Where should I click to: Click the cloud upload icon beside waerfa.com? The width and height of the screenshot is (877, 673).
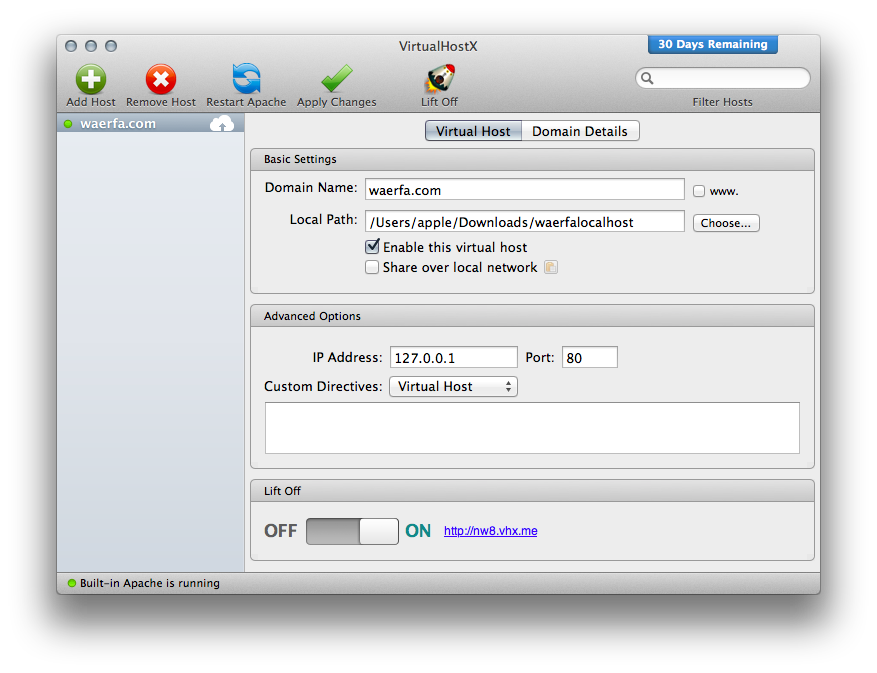point(222,124)
